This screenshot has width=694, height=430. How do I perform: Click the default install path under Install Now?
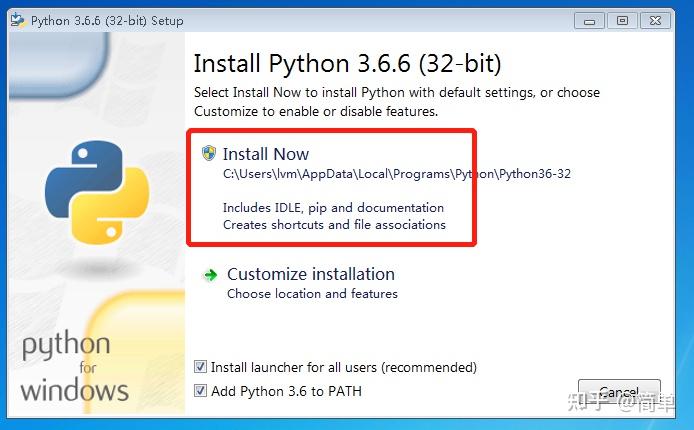[x=396, y=174]
